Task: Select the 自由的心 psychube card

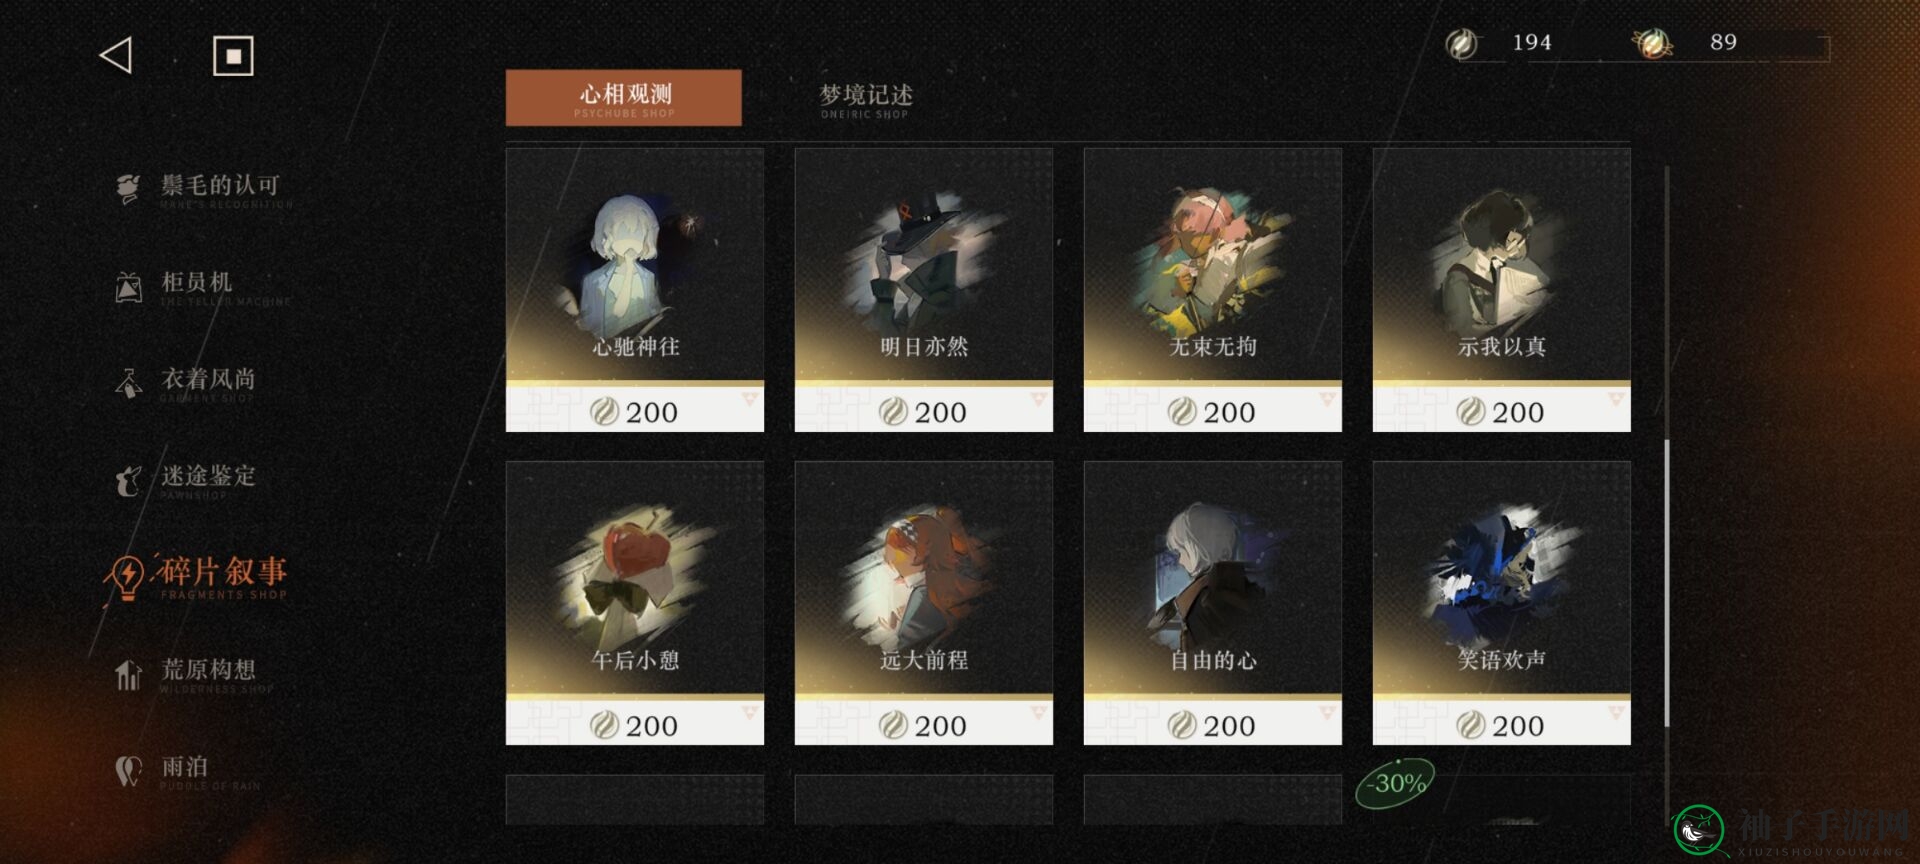Action: [1213, 603]
